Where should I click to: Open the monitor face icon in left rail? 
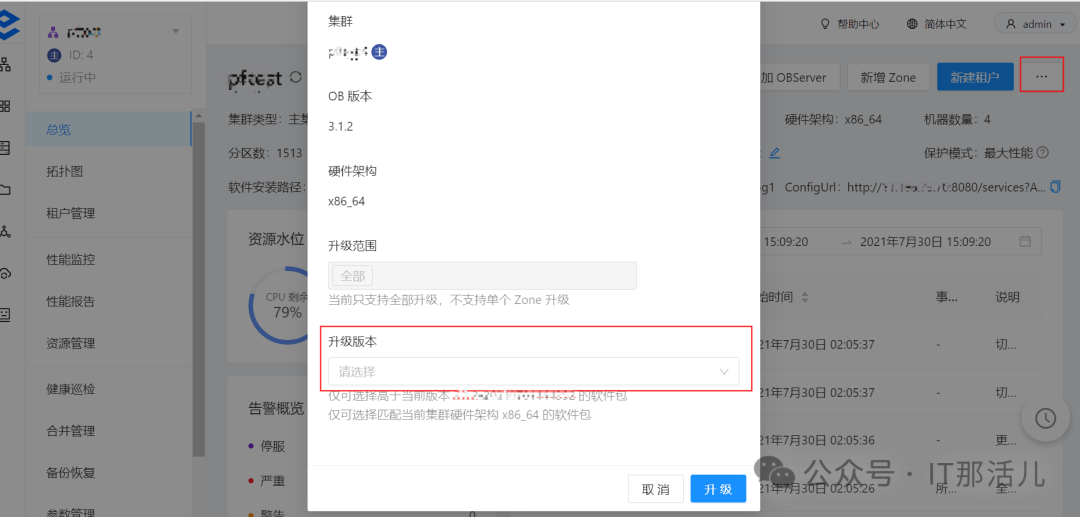click(6, 314)
